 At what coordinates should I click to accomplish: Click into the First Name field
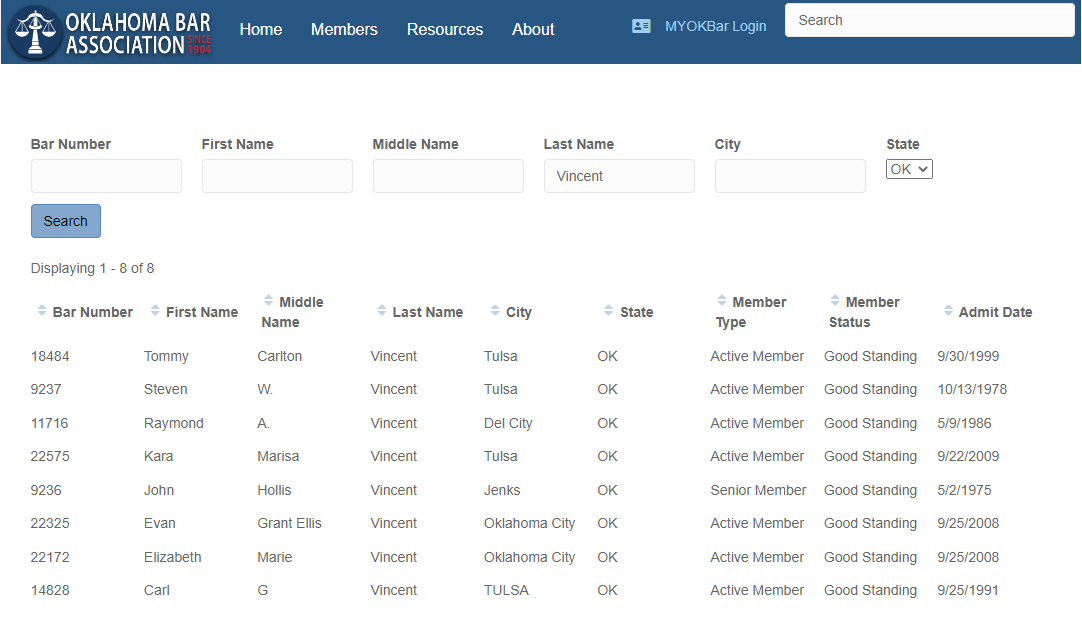277,176
